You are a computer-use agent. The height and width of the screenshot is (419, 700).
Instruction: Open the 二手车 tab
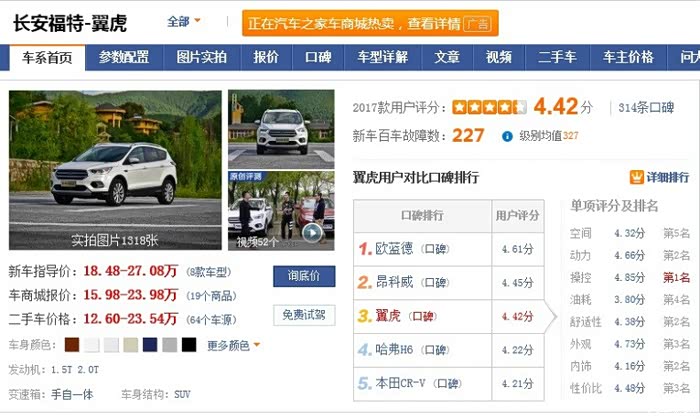coord(557,57)
